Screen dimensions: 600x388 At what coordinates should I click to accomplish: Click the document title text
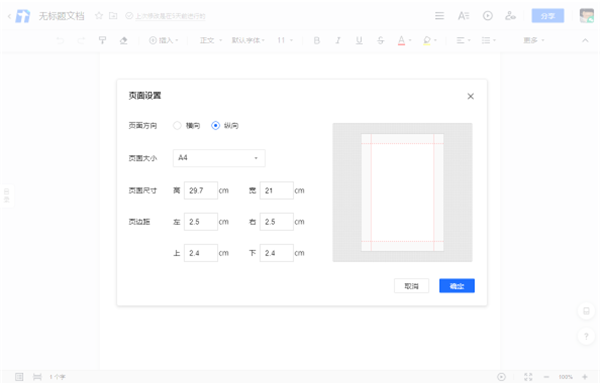pyautogui.click(x=61, y=16)
